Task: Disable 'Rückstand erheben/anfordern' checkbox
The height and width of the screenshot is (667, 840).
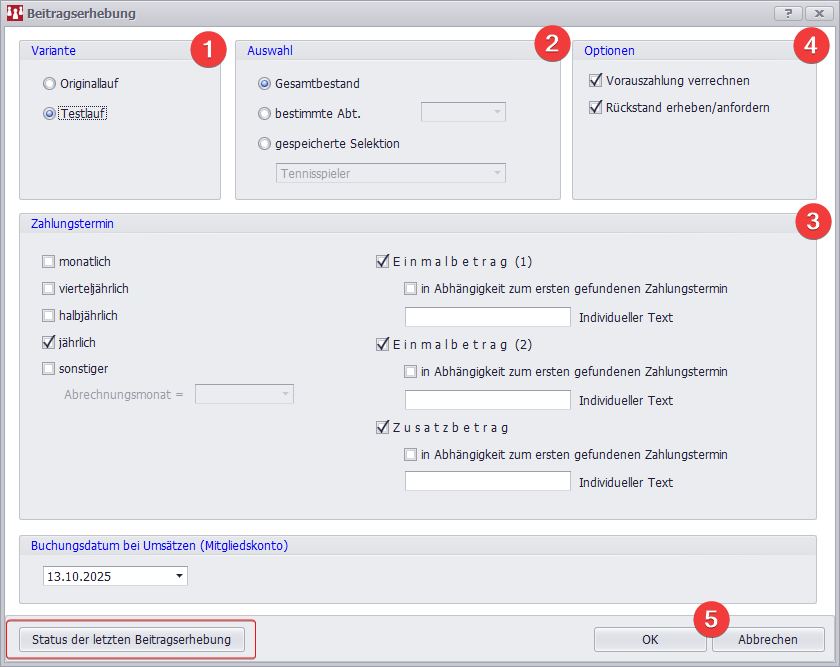Action: tap(597, 107)
